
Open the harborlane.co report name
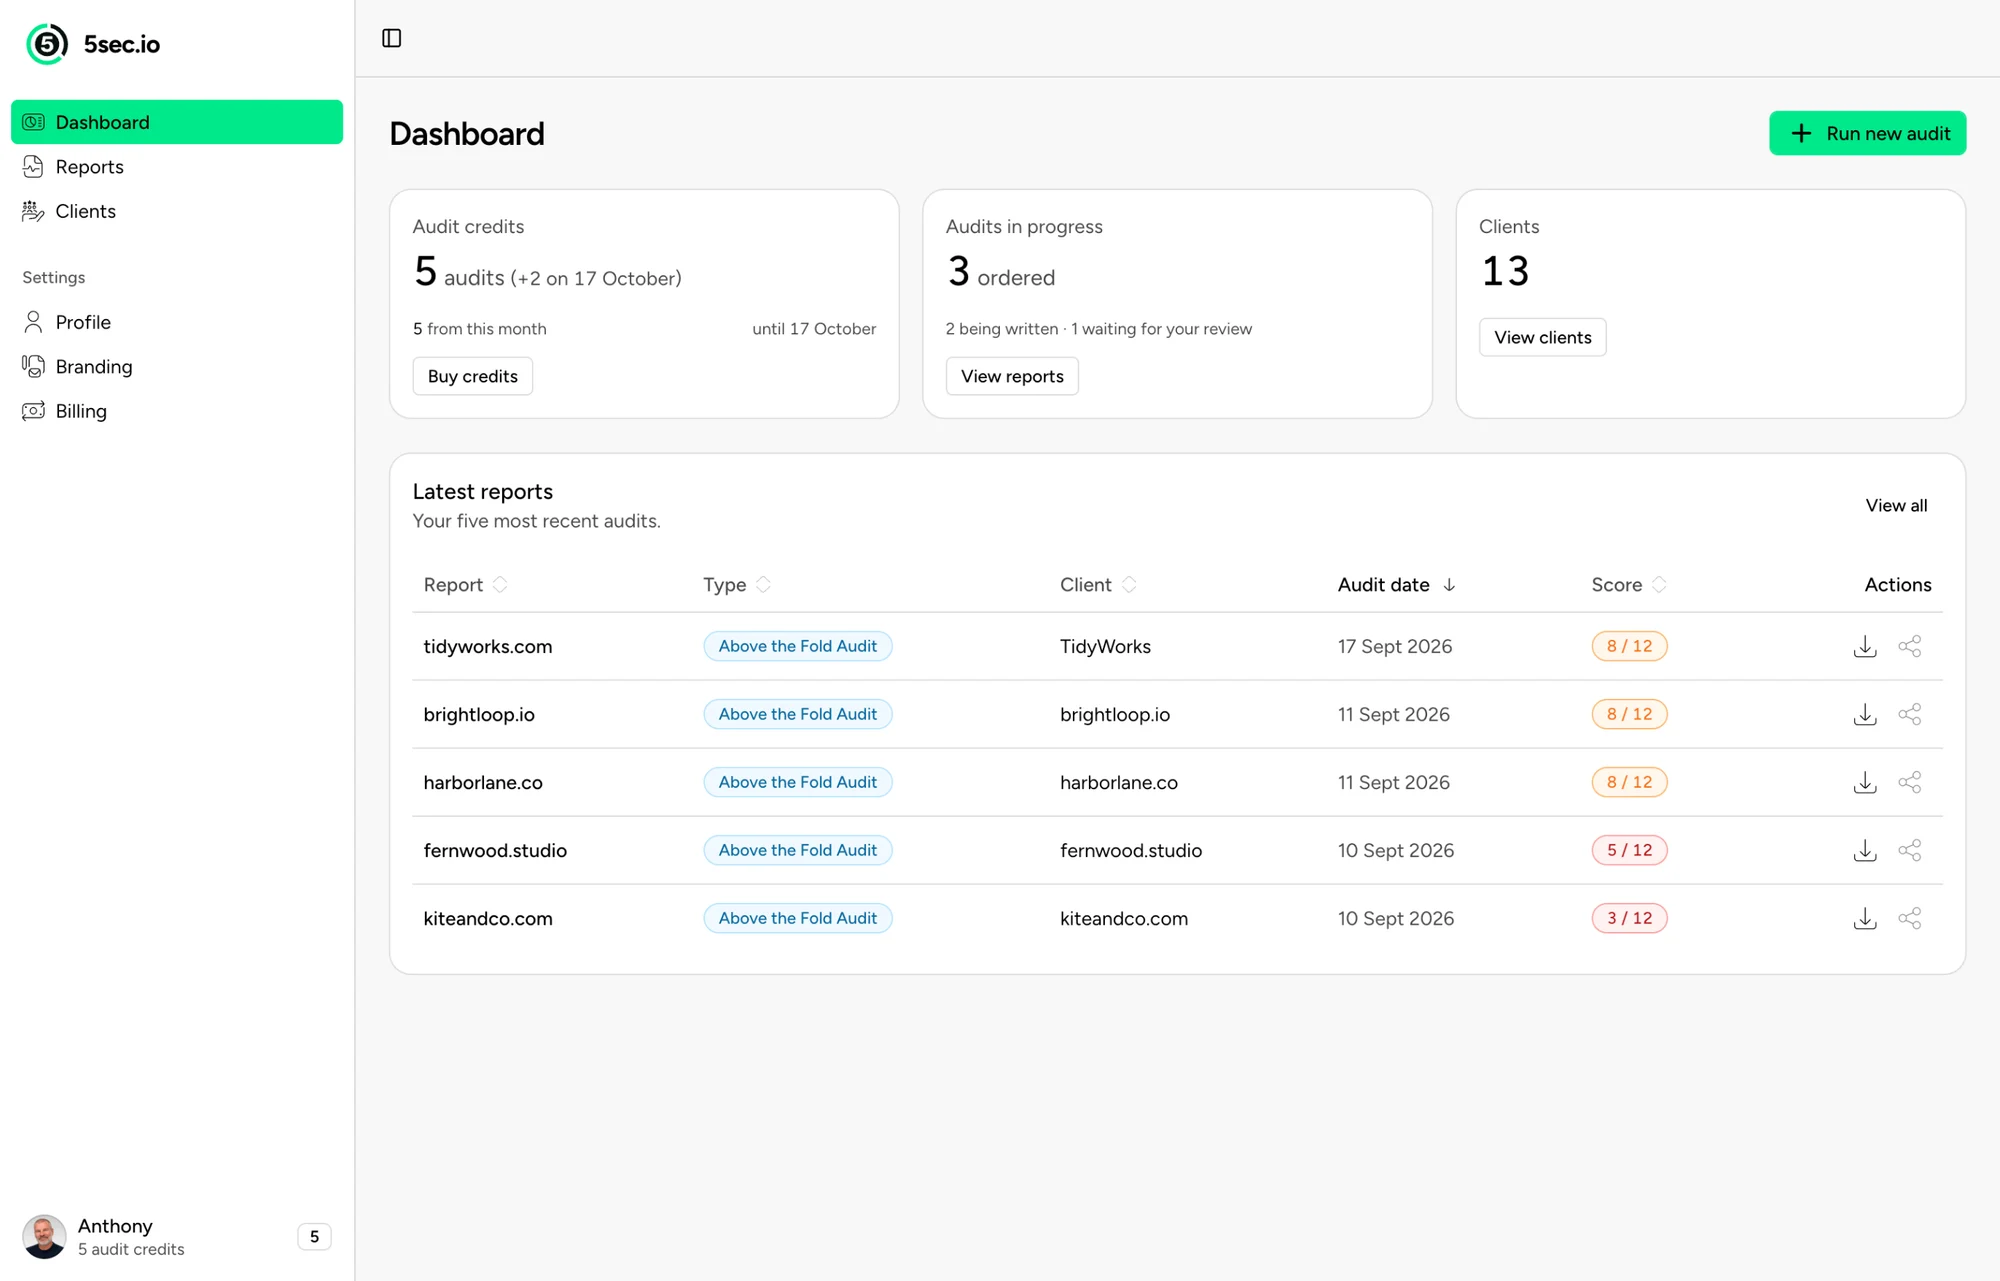coord(483,782)
